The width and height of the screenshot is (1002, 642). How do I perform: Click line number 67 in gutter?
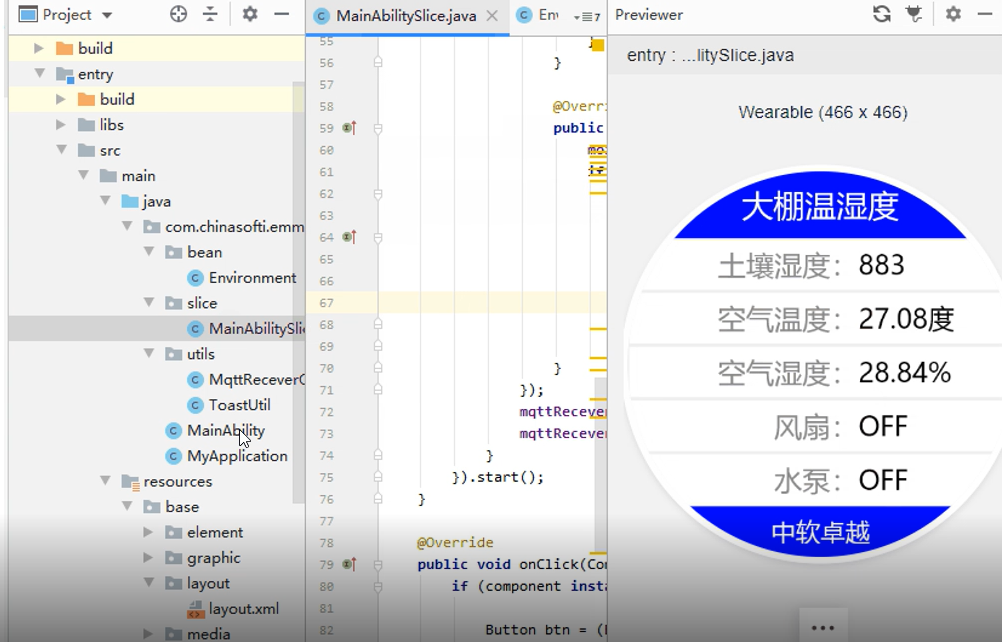pos(326,303)
